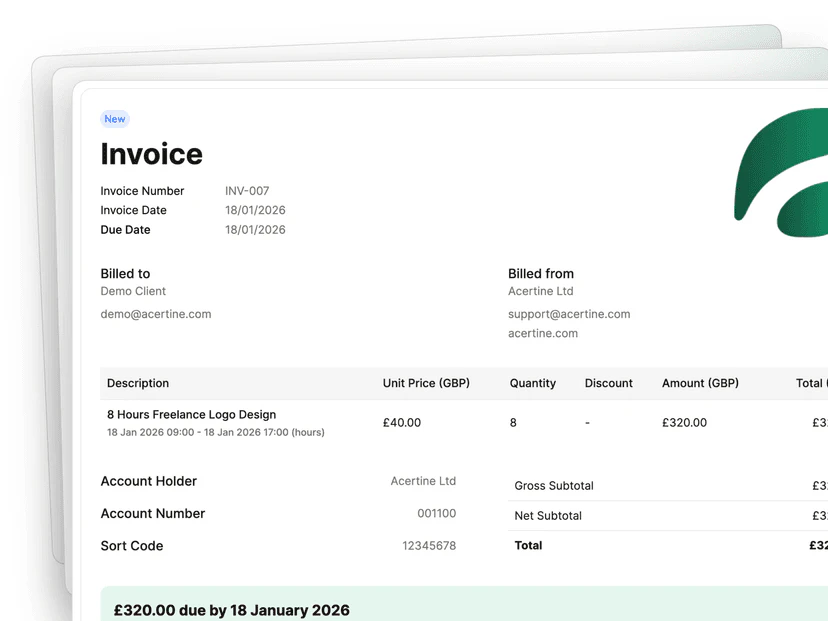Open the support@acertine.com email link
The image size is (828, 621).
(569, 314)
